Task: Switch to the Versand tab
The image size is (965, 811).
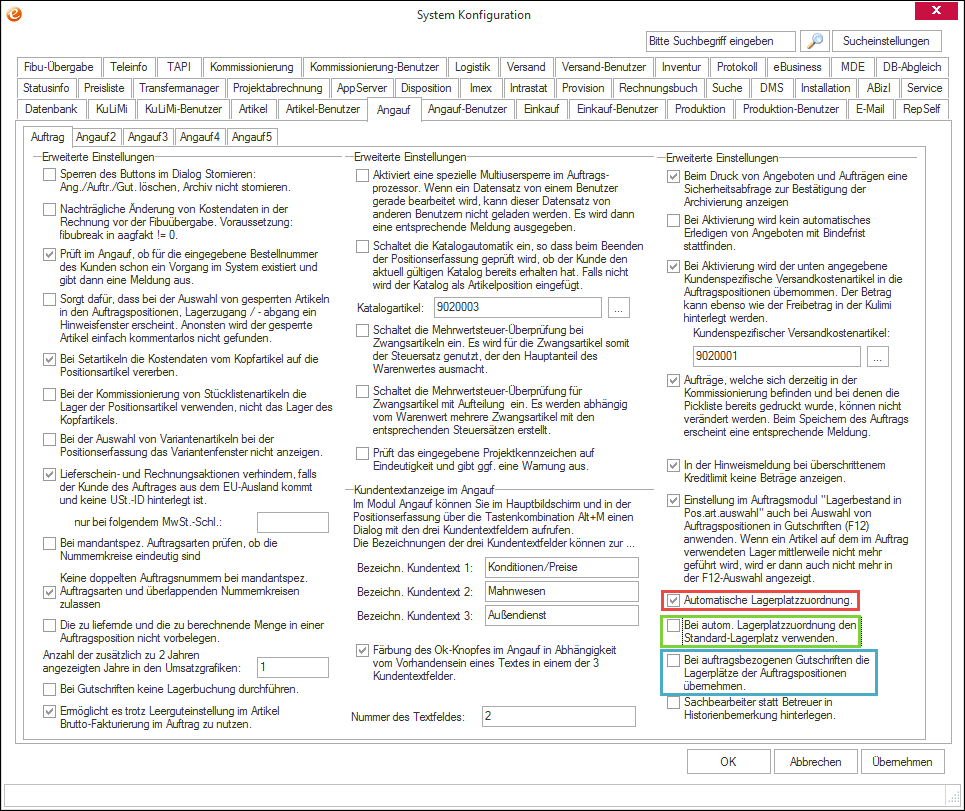Action: 526,67
